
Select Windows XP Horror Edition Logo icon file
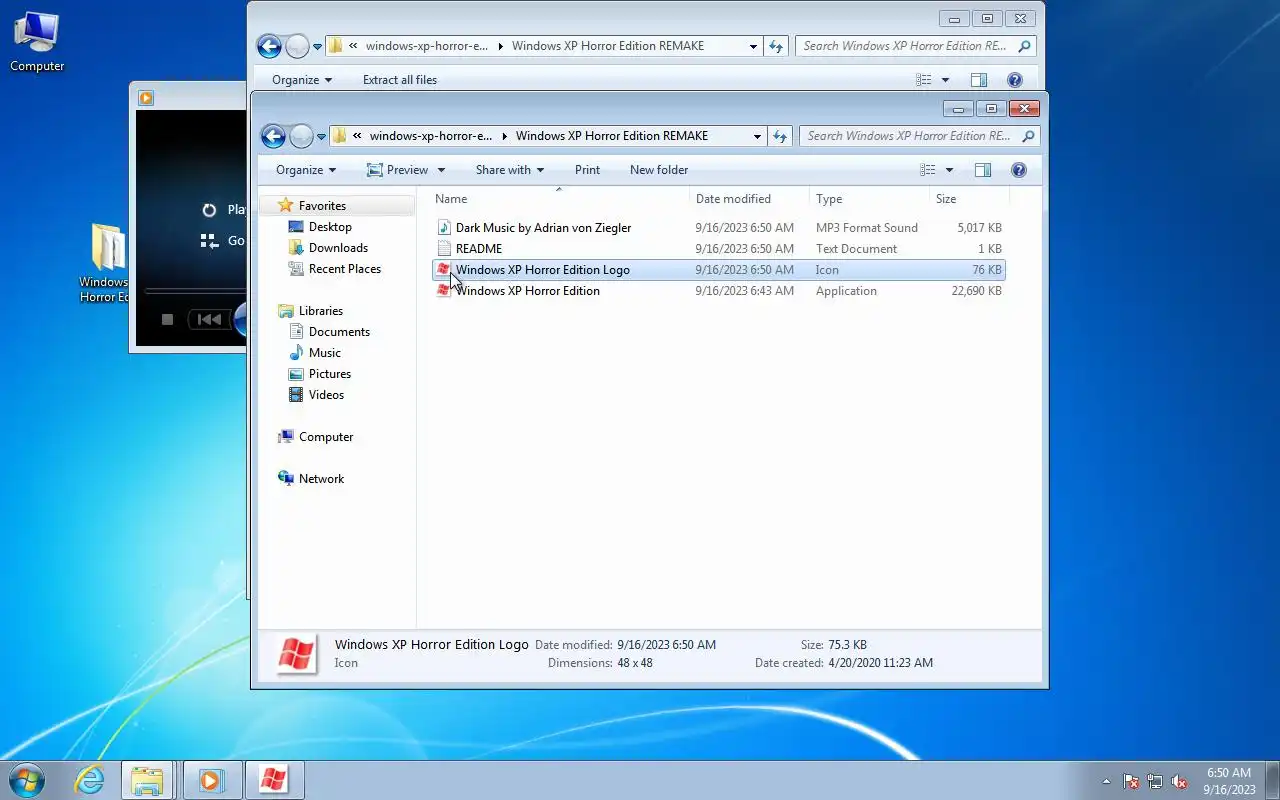[718, 270]
